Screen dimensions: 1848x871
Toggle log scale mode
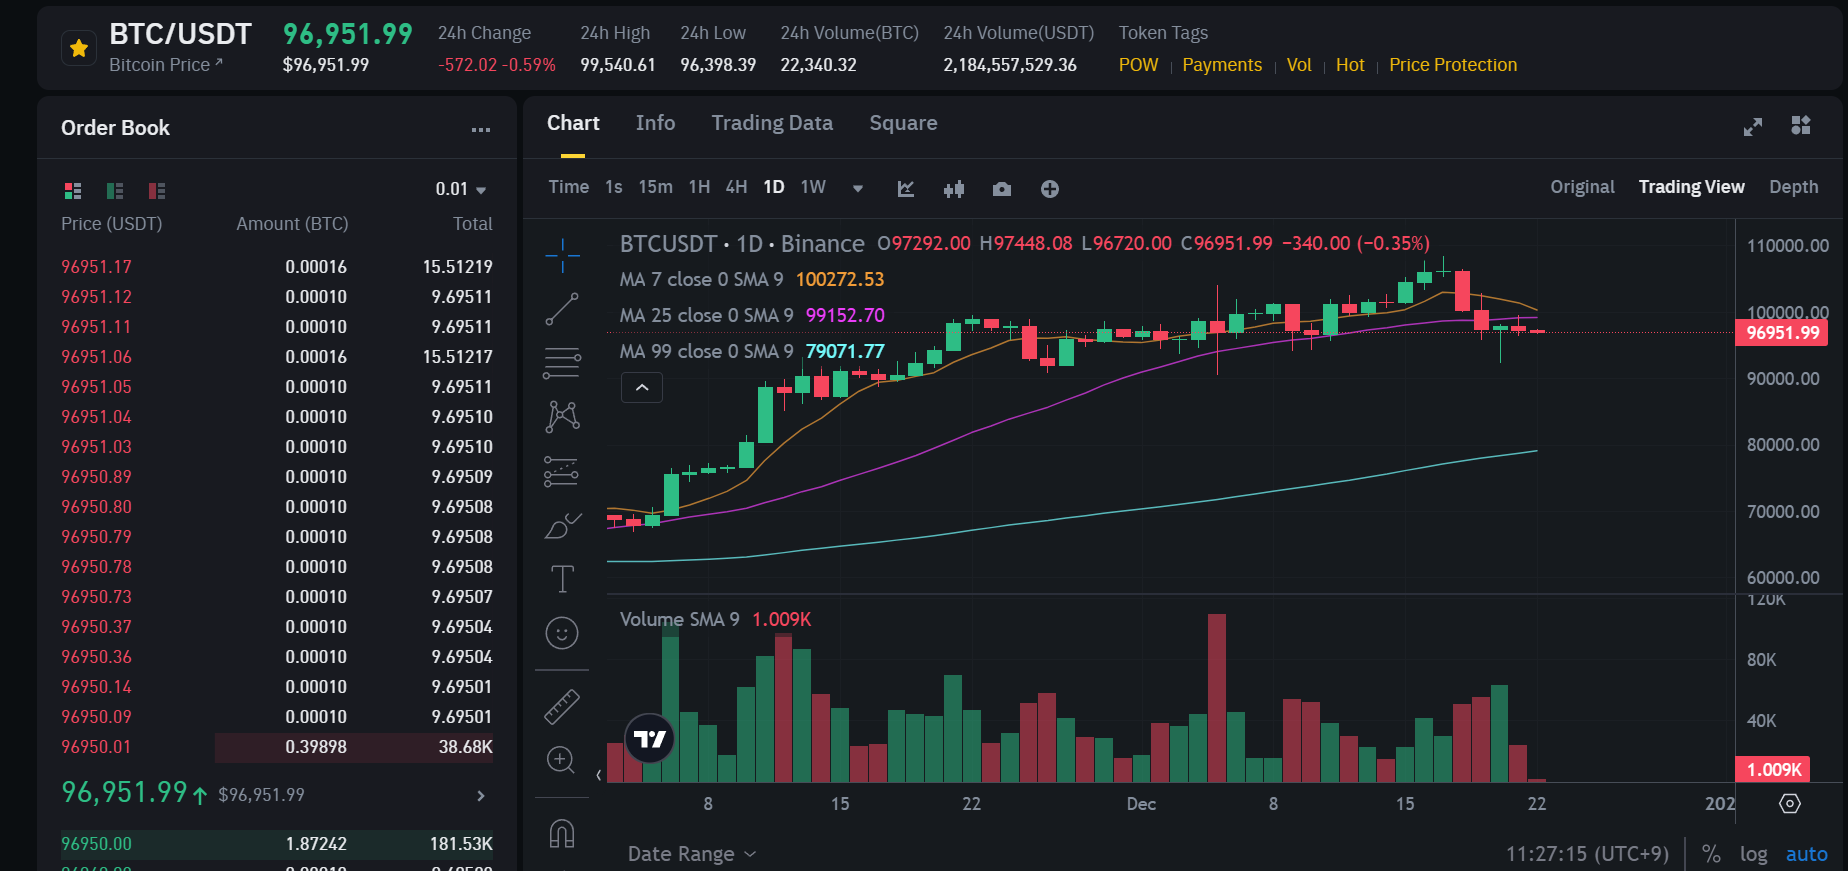pos(1753,854)
